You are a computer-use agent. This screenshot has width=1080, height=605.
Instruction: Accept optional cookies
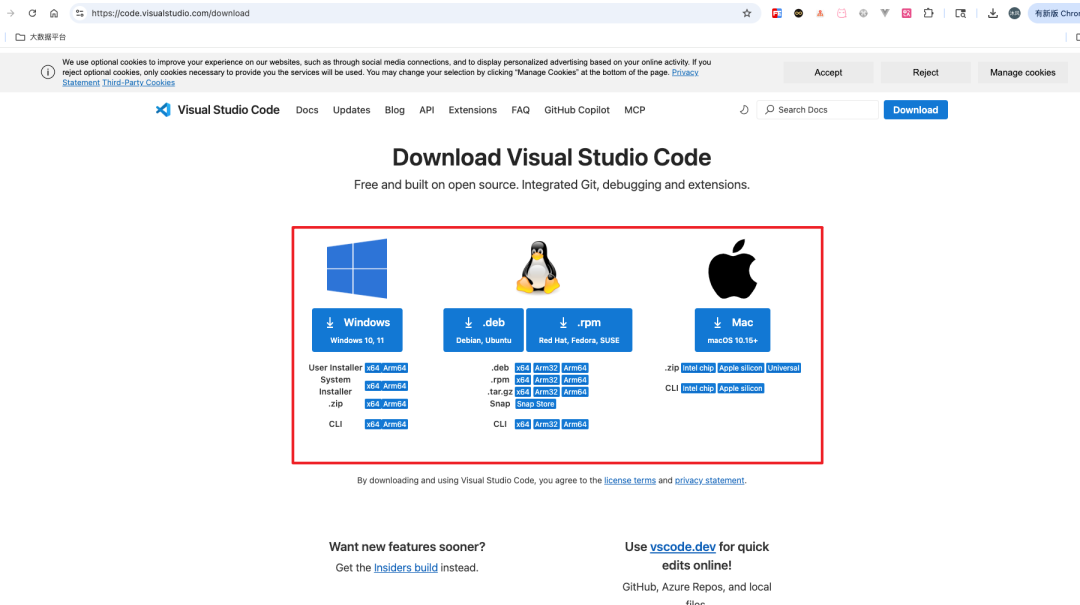[828, 72]
